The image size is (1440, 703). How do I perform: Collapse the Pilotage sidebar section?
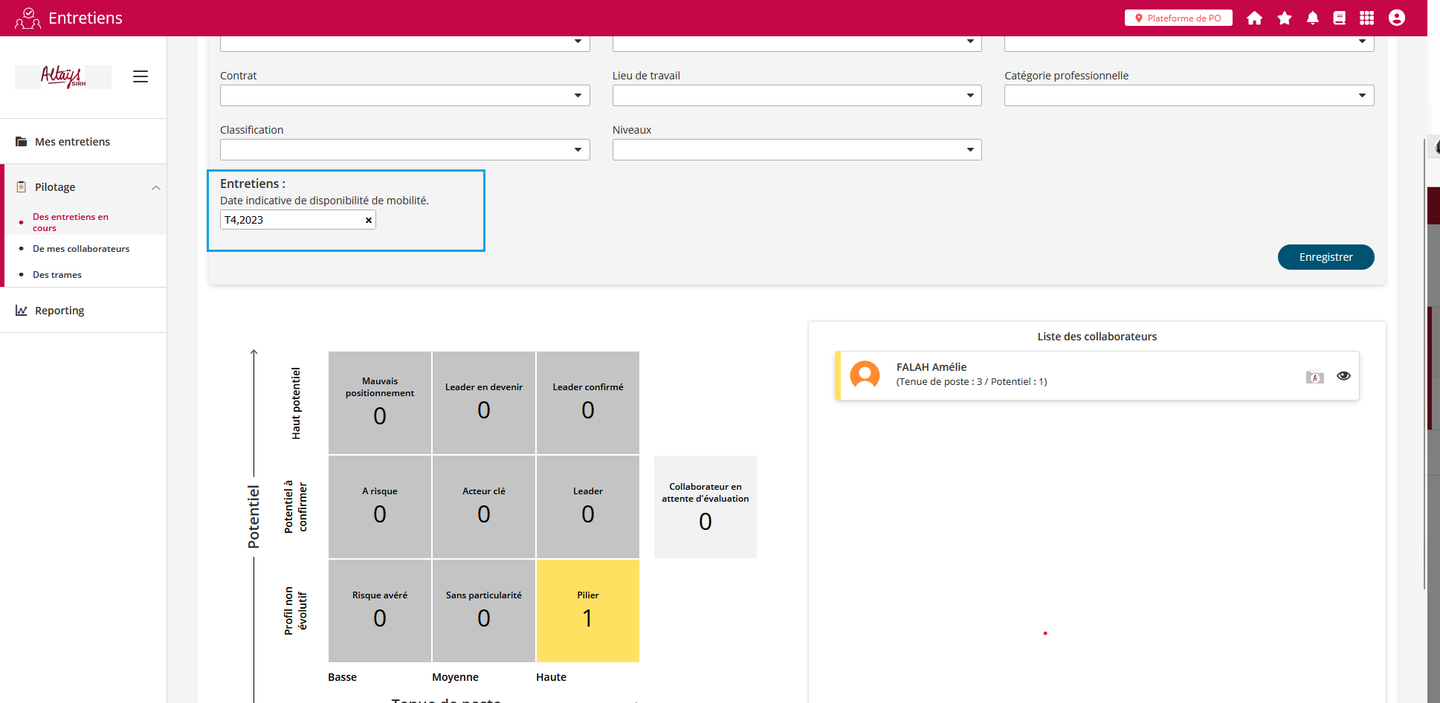[x=156, y=187]
